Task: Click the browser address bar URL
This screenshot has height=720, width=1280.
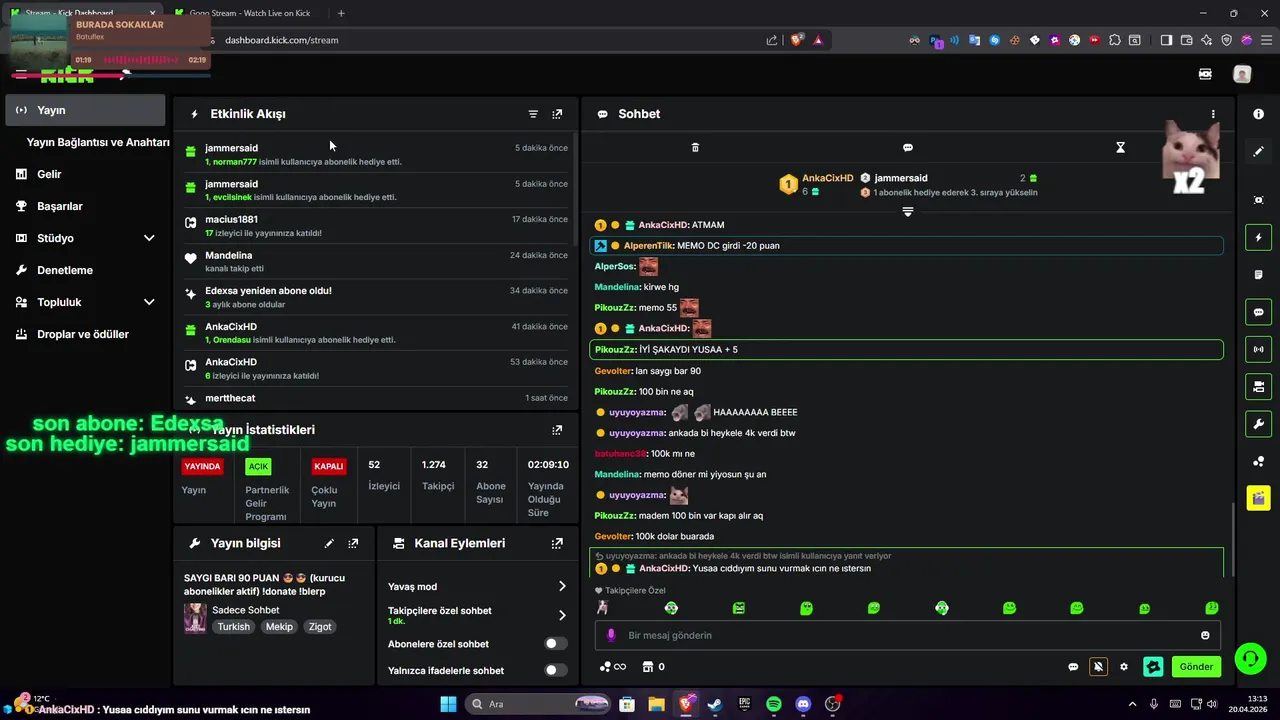Action: 282,40
